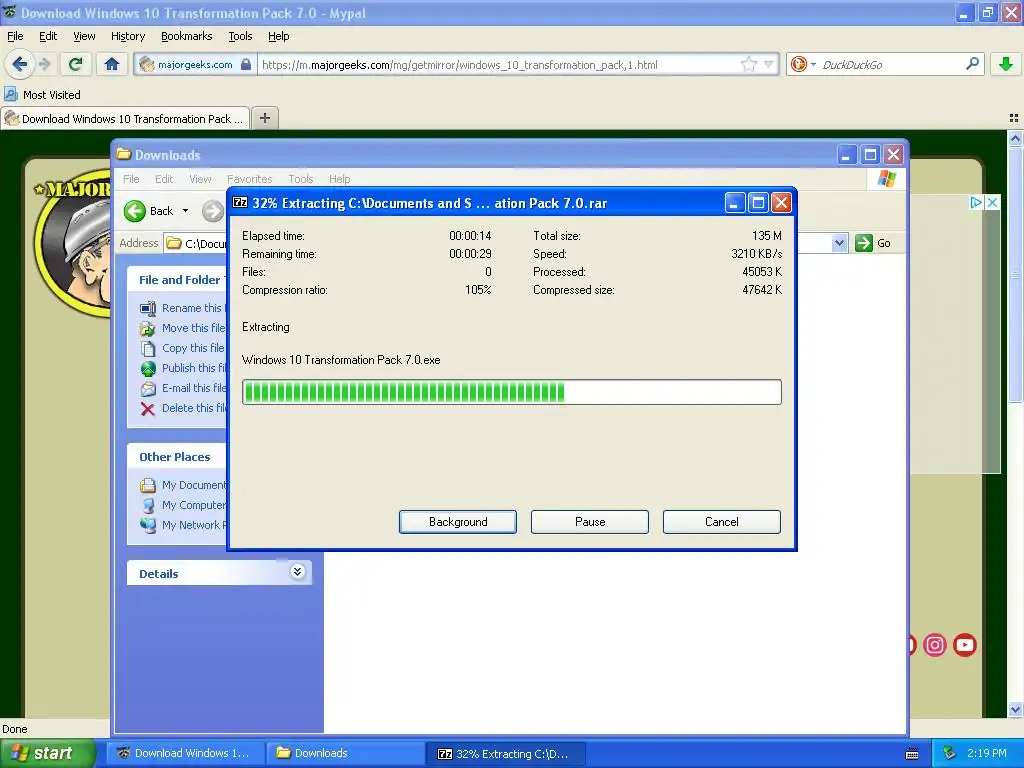Open the Most Visited bookmarks folder
1024x768 pixels.
click(43, 95)
